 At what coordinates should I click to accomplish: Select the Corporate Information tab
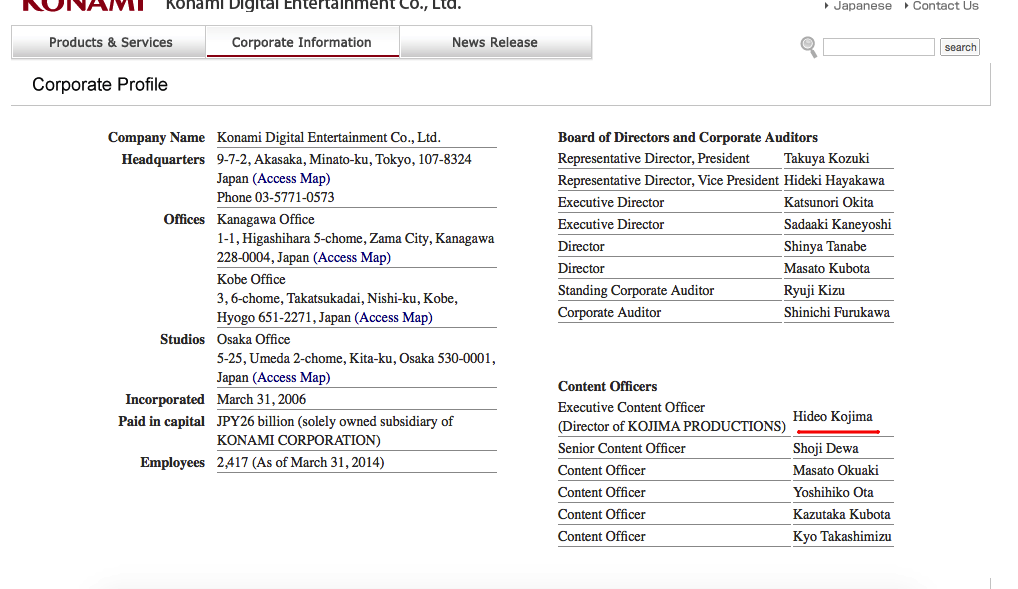302,42
